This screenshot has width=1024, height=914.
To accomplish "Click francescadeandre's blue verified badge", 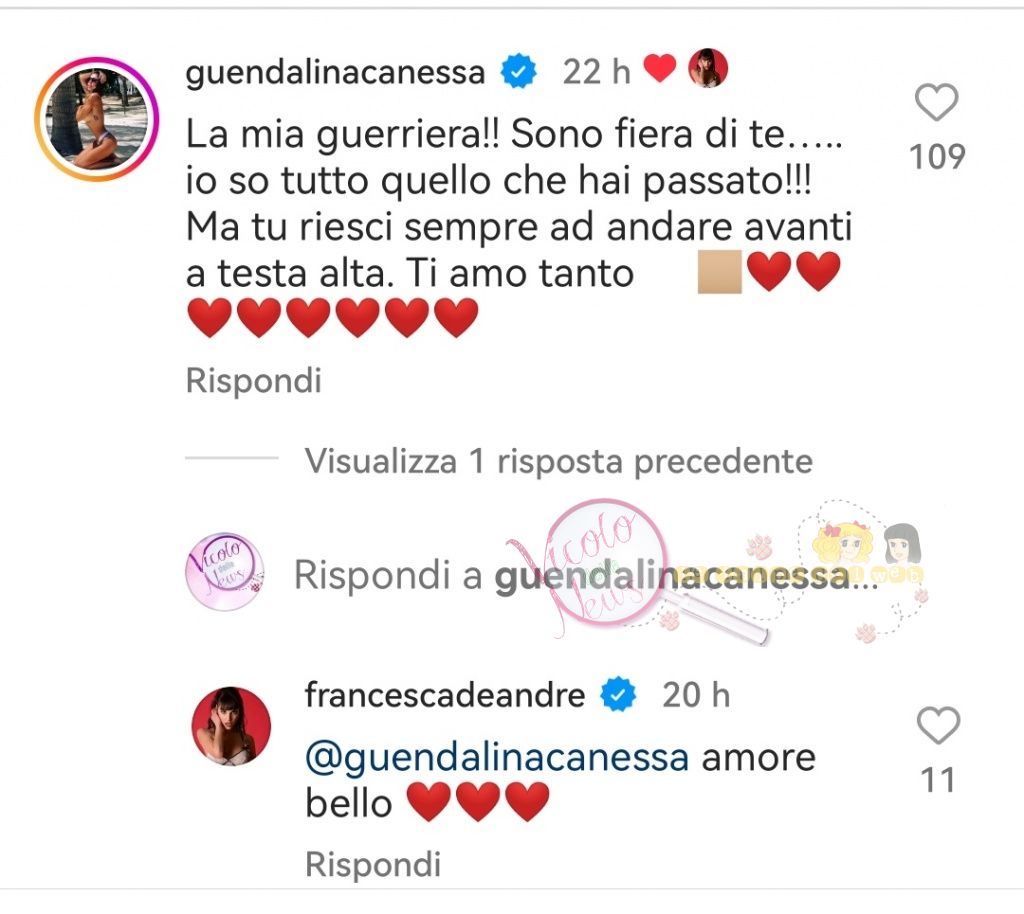I will (x=618, y=695).
